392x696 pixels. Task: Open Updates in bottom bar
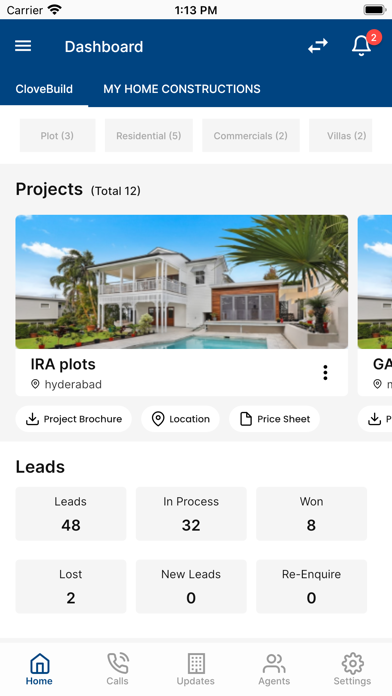click(x=196, y=669)
